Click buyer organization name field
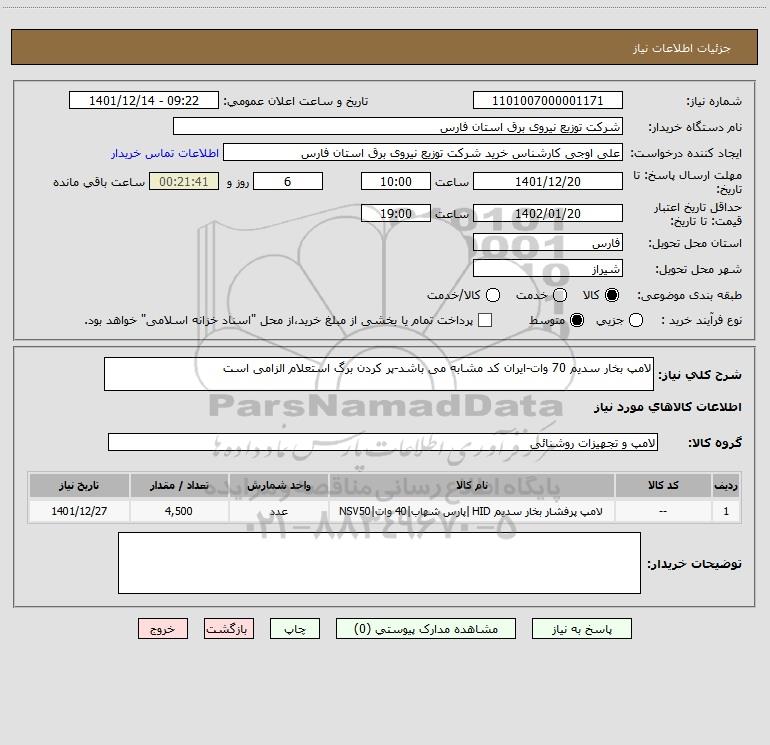This screenshot has width=770, height=745. point(398,126)
